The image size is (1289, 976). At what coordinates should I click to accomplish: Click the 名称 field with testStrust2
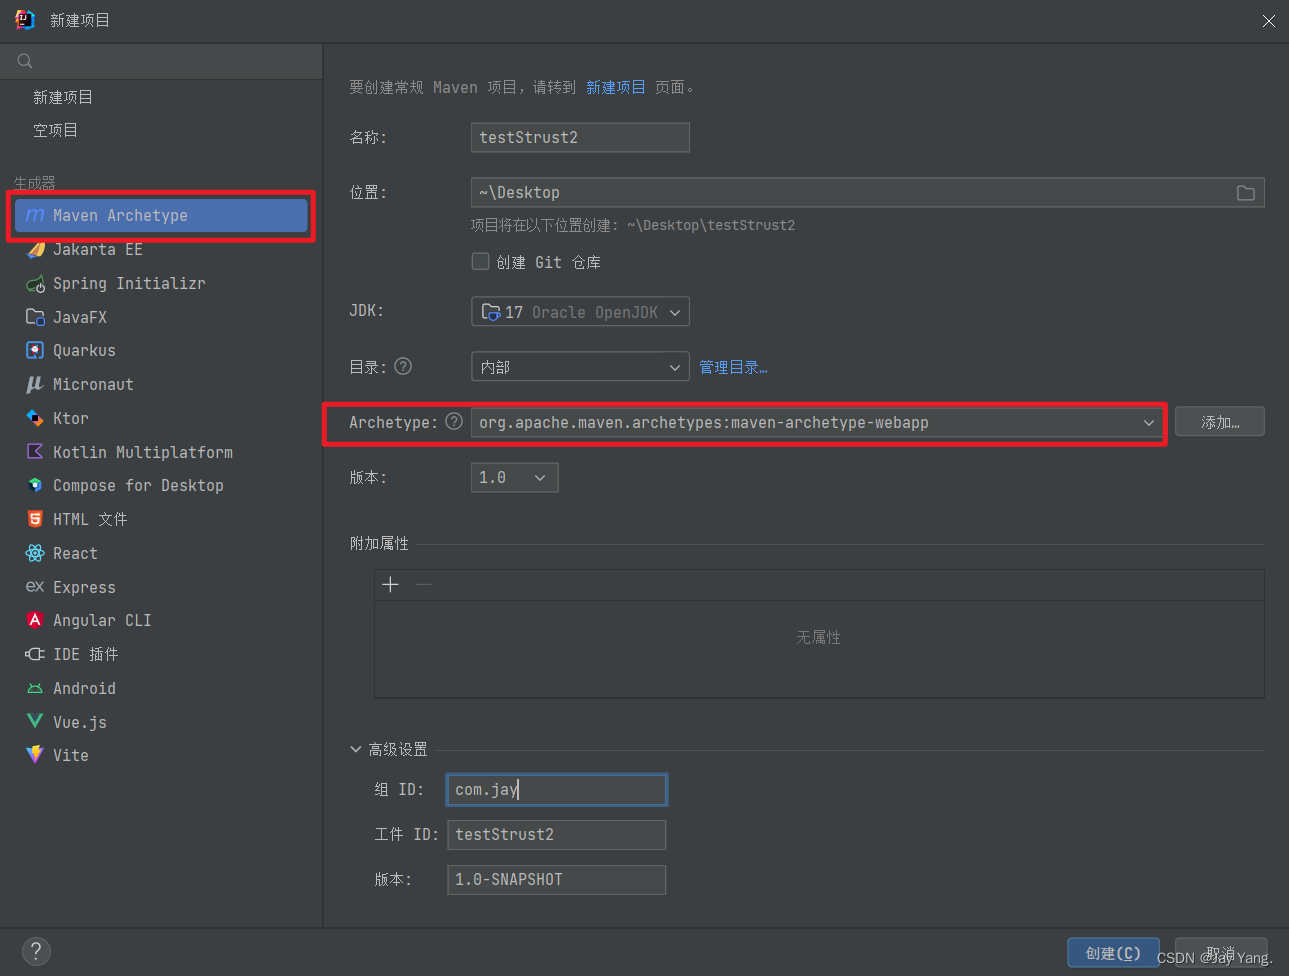pos(580,138)
